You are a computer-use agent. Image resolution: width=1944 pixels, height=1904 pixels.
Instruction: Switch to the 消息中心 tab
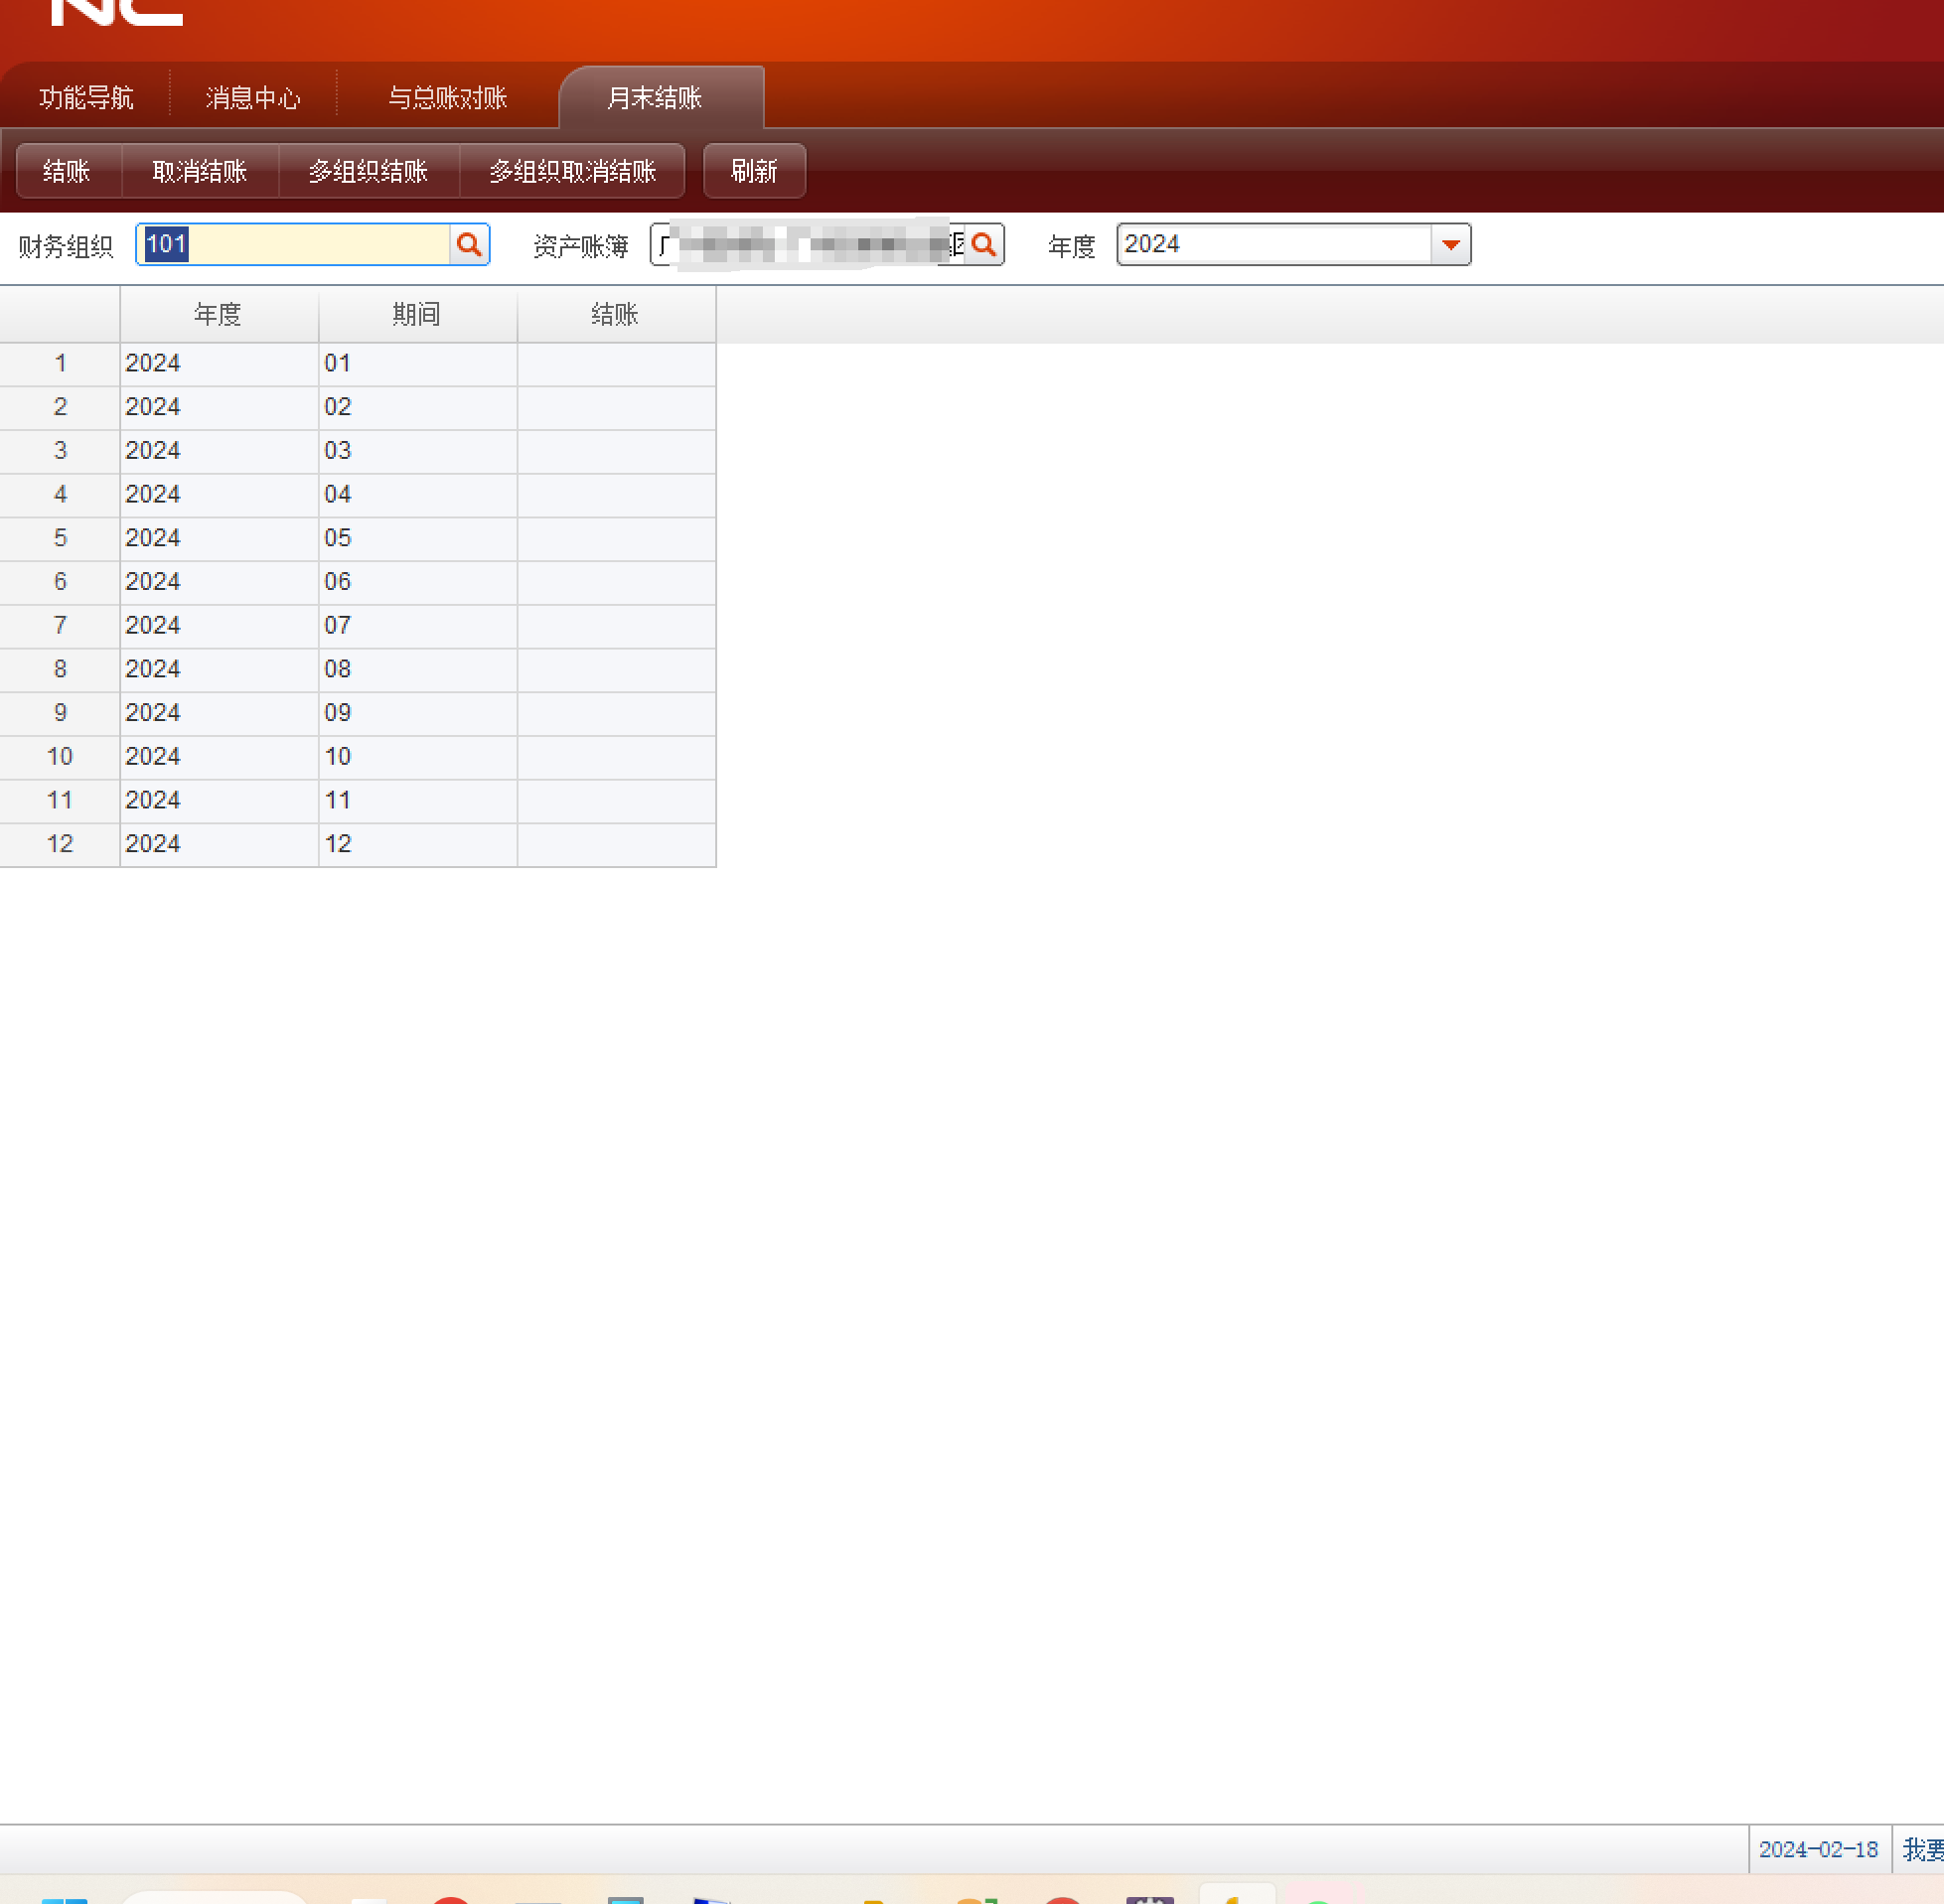click(253, 98)
